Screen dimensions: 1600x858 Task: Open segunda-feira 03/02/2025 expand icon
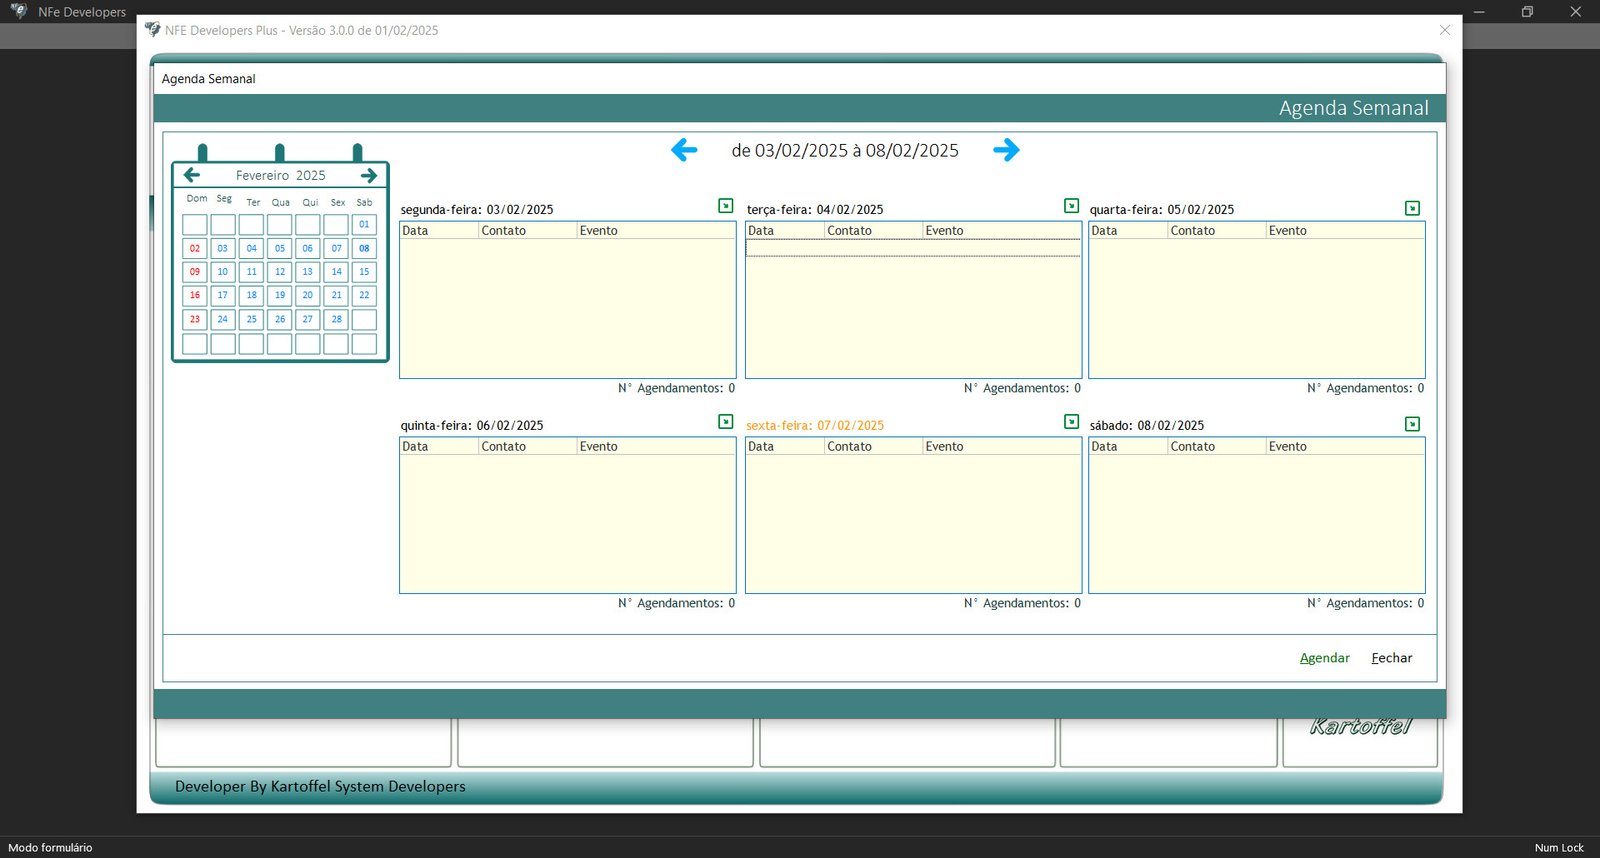point(726,206)
